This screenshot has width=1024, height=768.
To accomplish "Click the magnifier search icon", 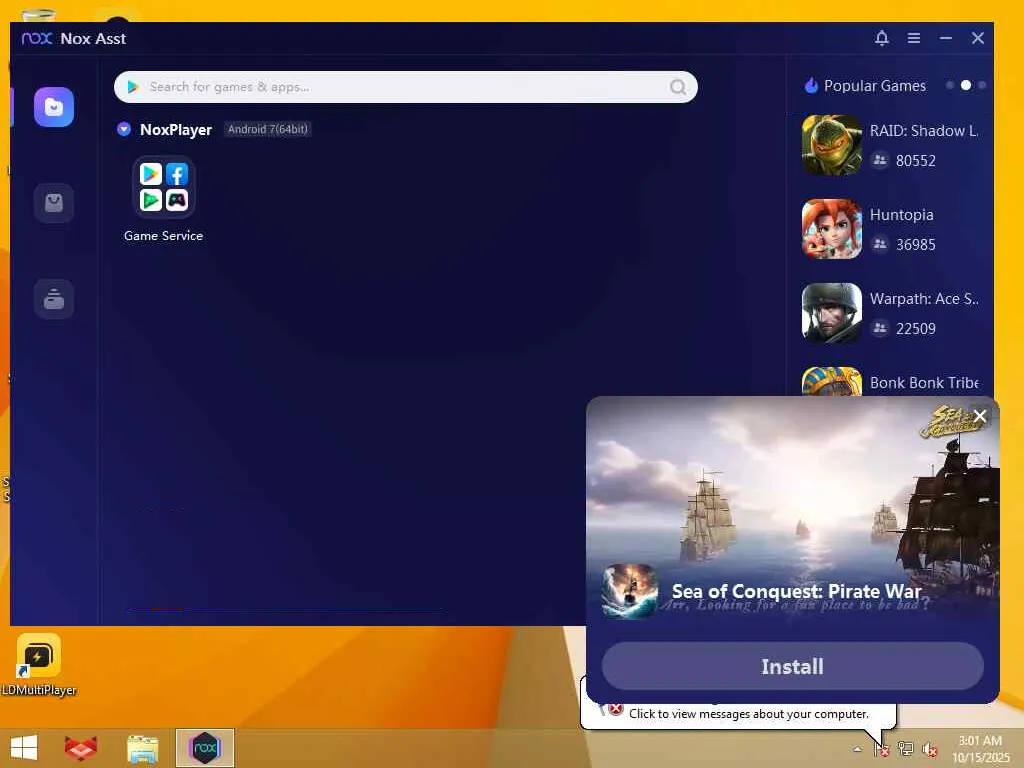I will tap(678, 87).
